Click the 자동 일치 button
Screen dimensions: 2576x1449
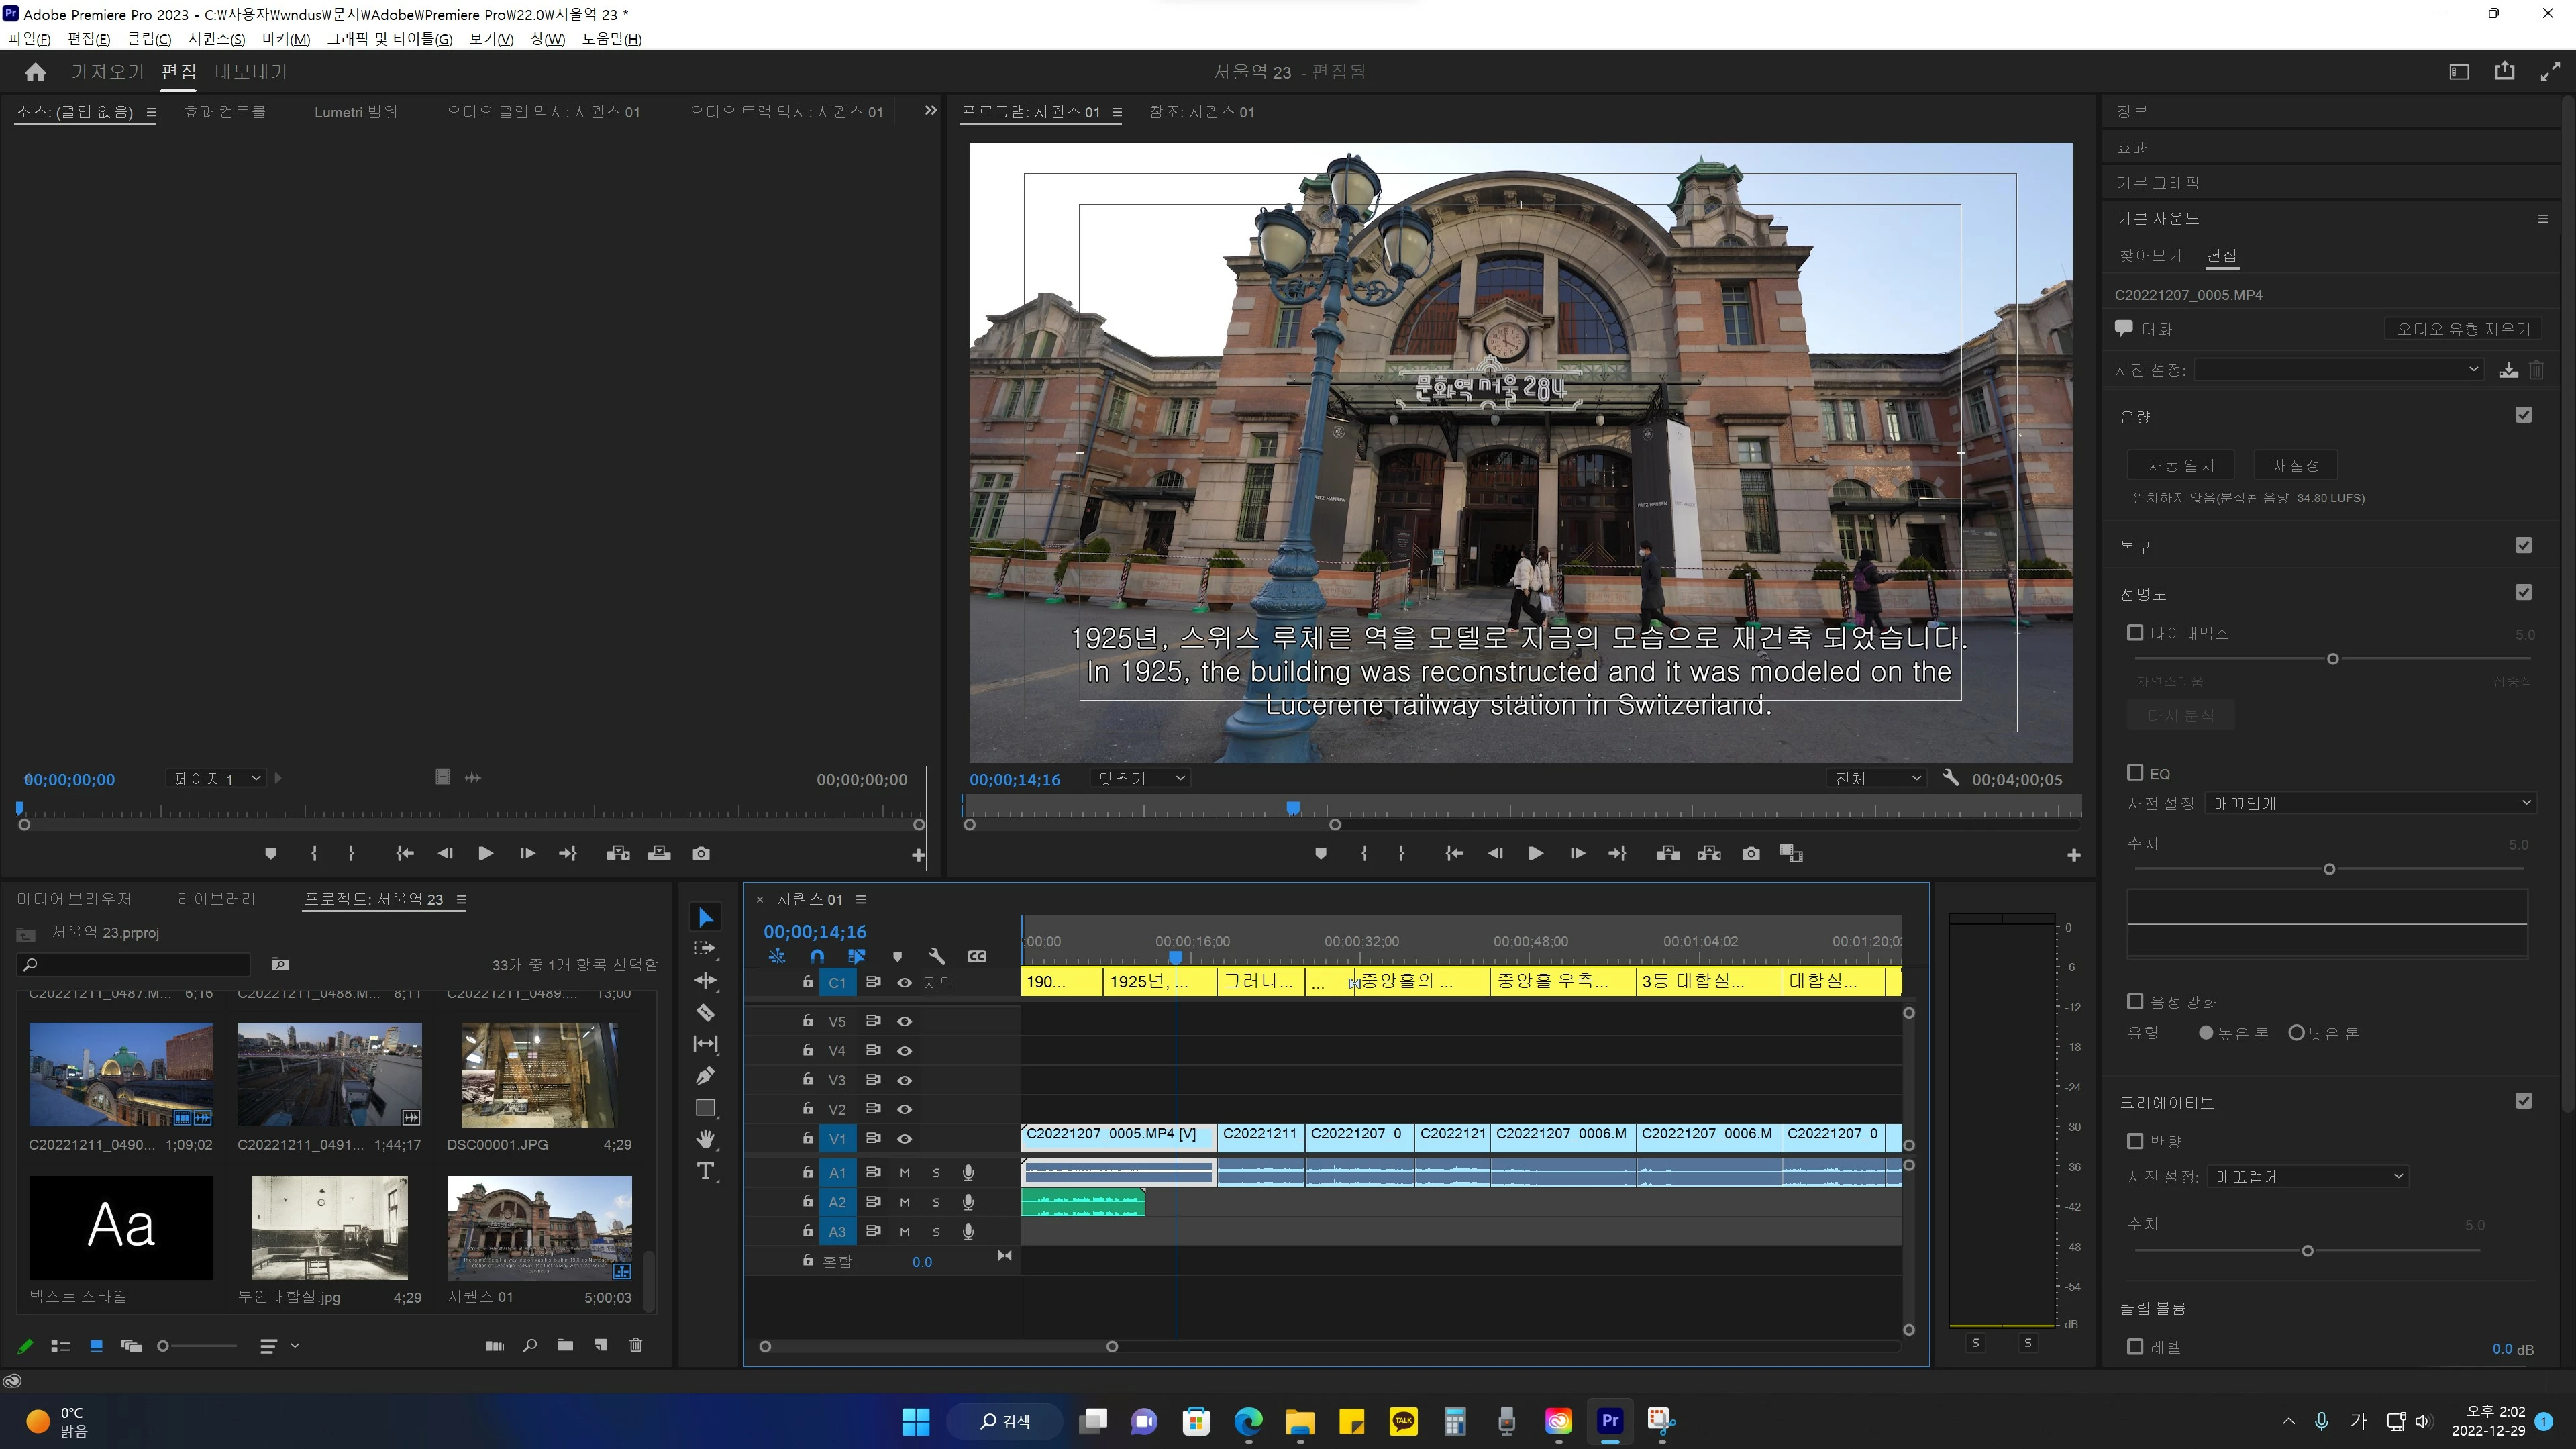pyautogui.click(x=2181, y=465)
